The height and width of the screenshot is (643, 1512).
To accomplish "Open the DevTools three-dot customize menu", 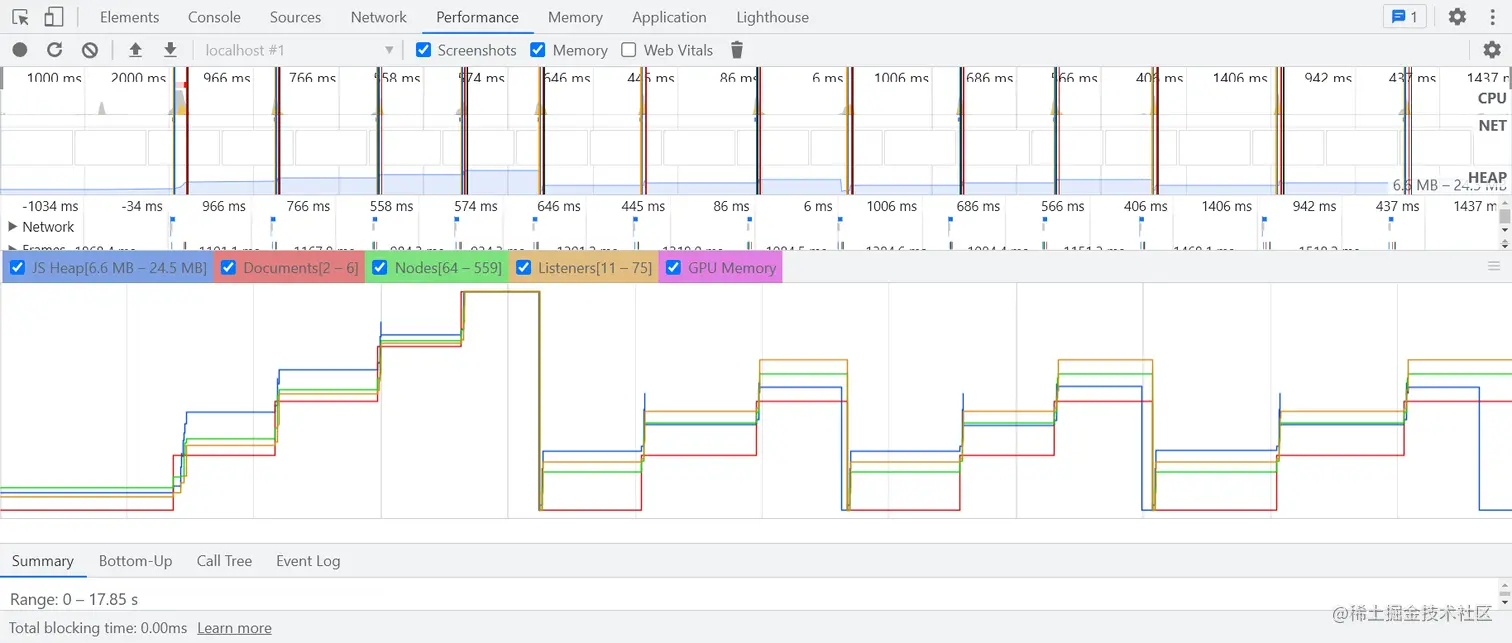I will click(x=1493, y=17).
